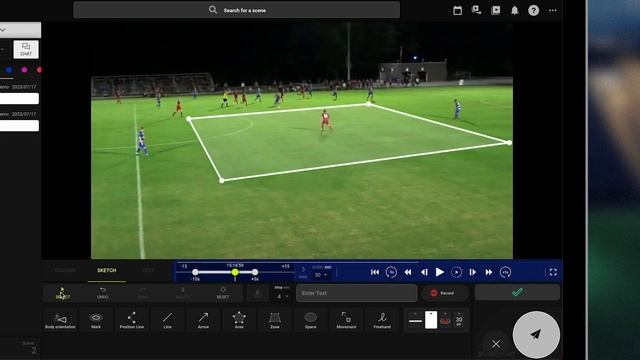Jump back five seconds

pos(391,272)
